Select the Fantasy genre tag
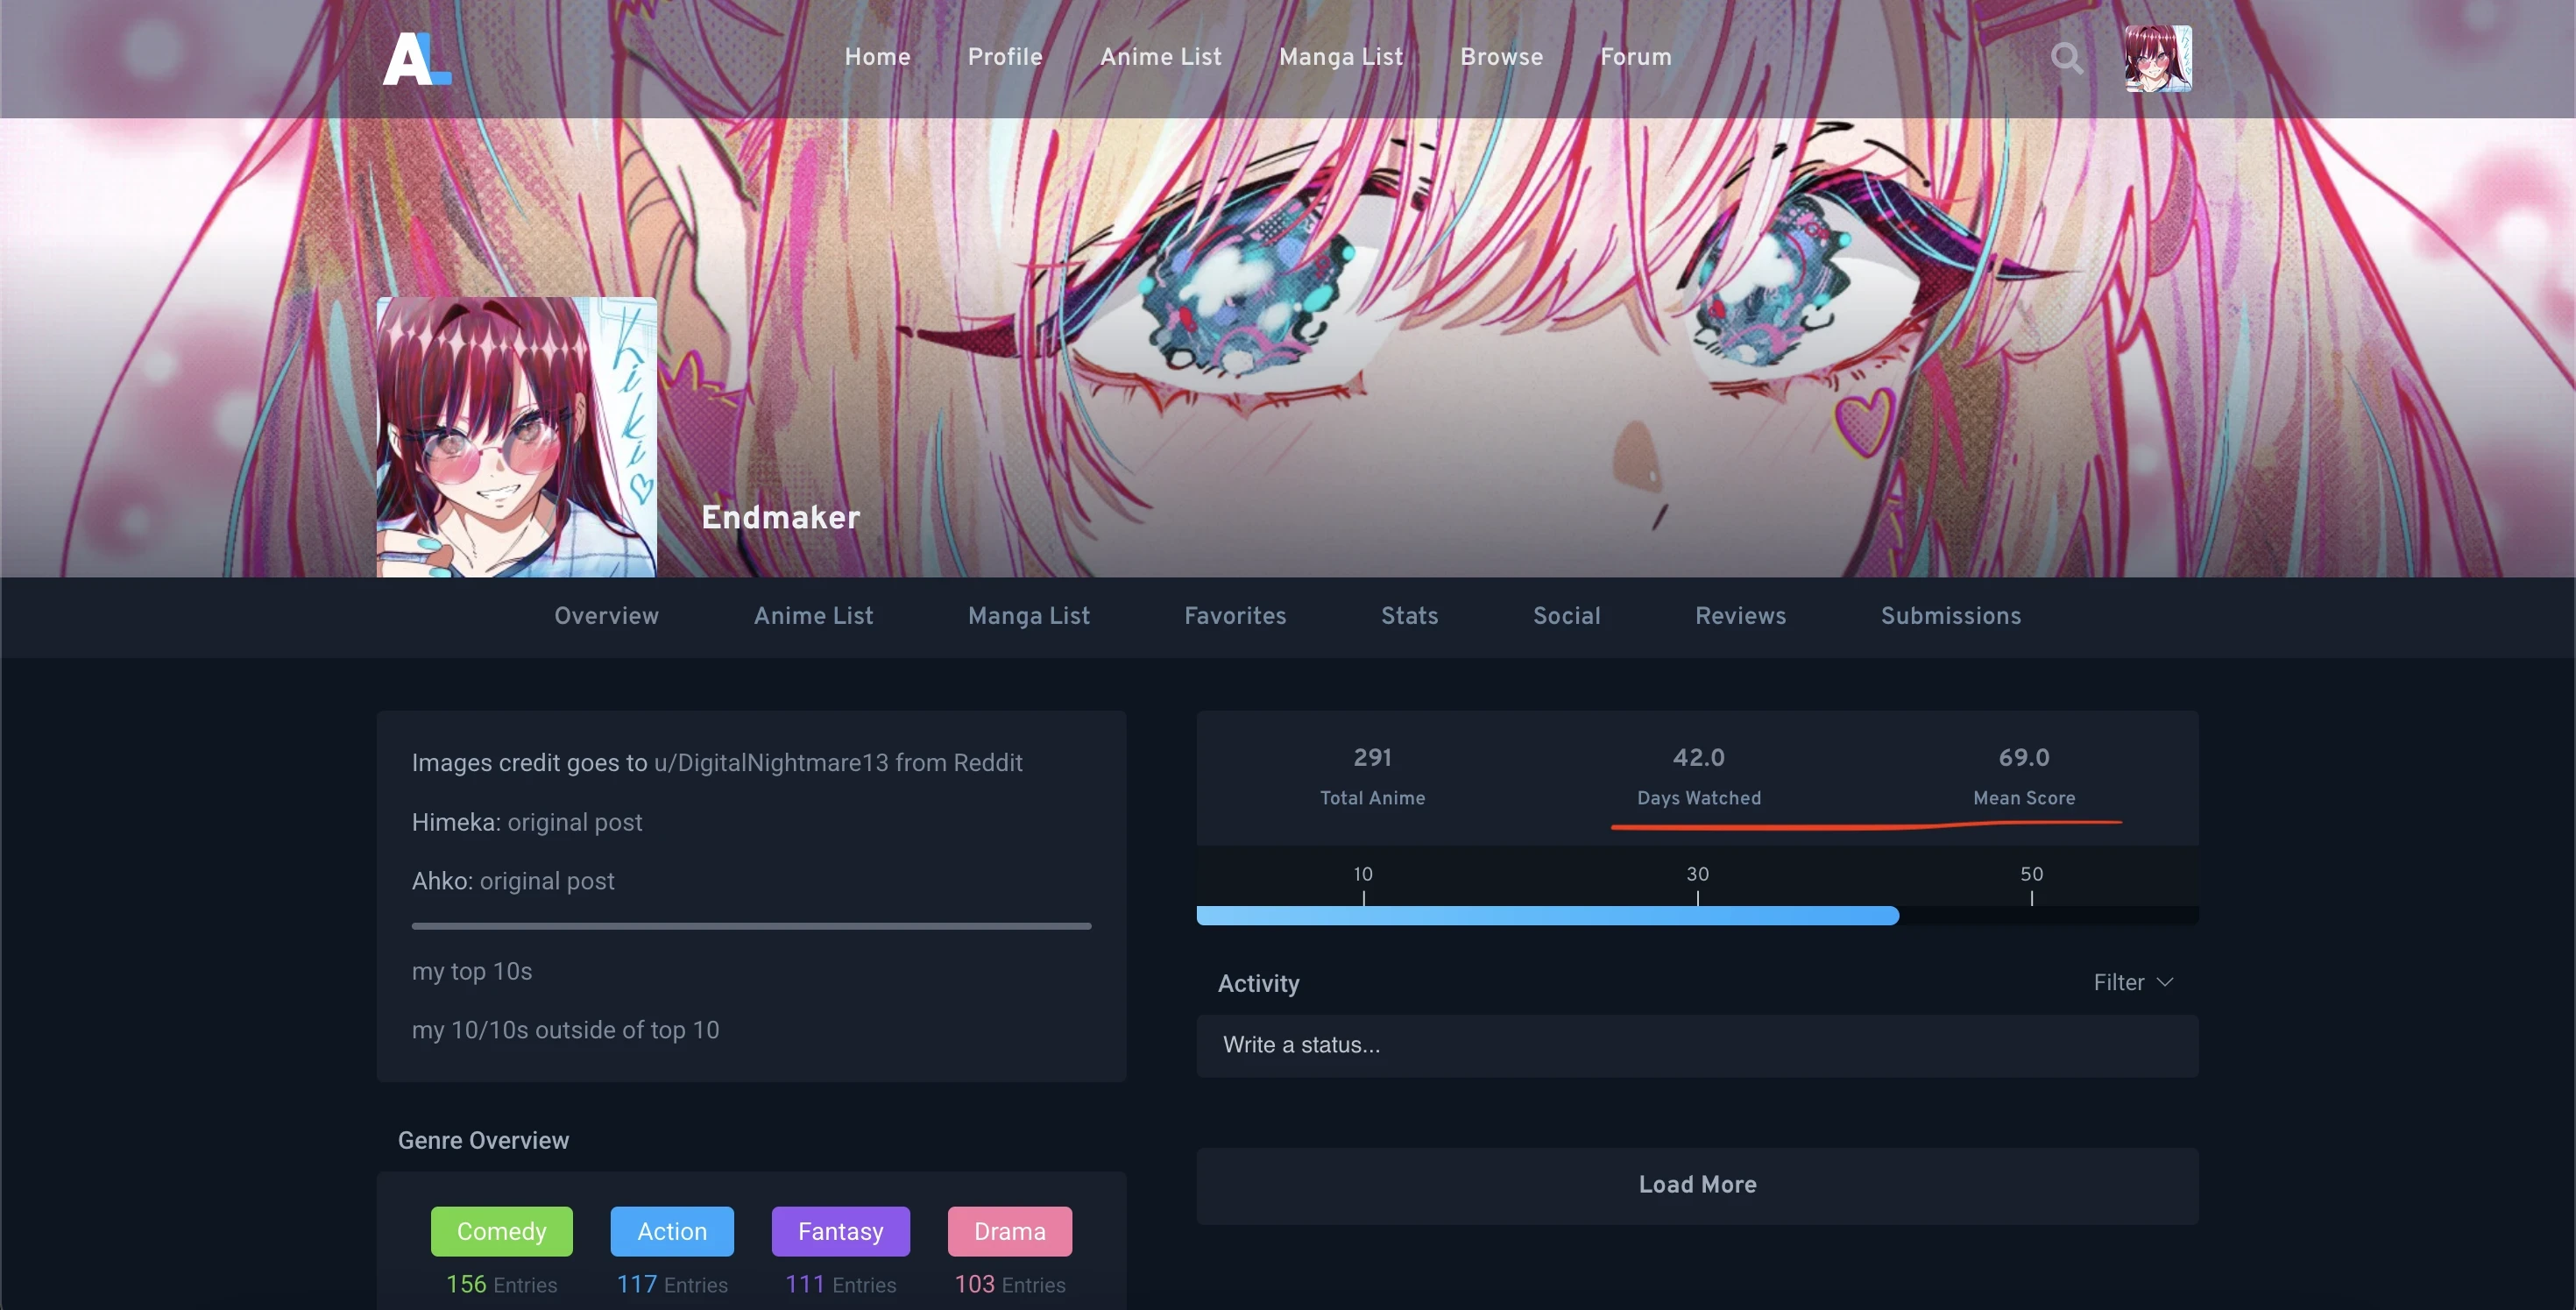The image size is (2576, 1310). [840, 1231]
